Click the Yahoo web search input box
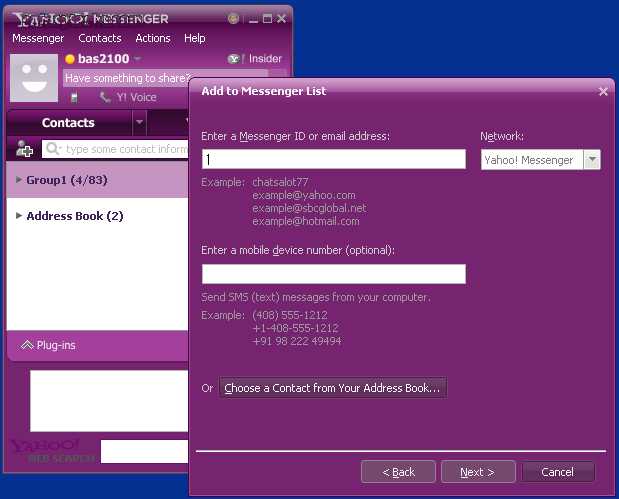Image resolution: width=619 pixels, height=499 pixels. tap(144, 452)
